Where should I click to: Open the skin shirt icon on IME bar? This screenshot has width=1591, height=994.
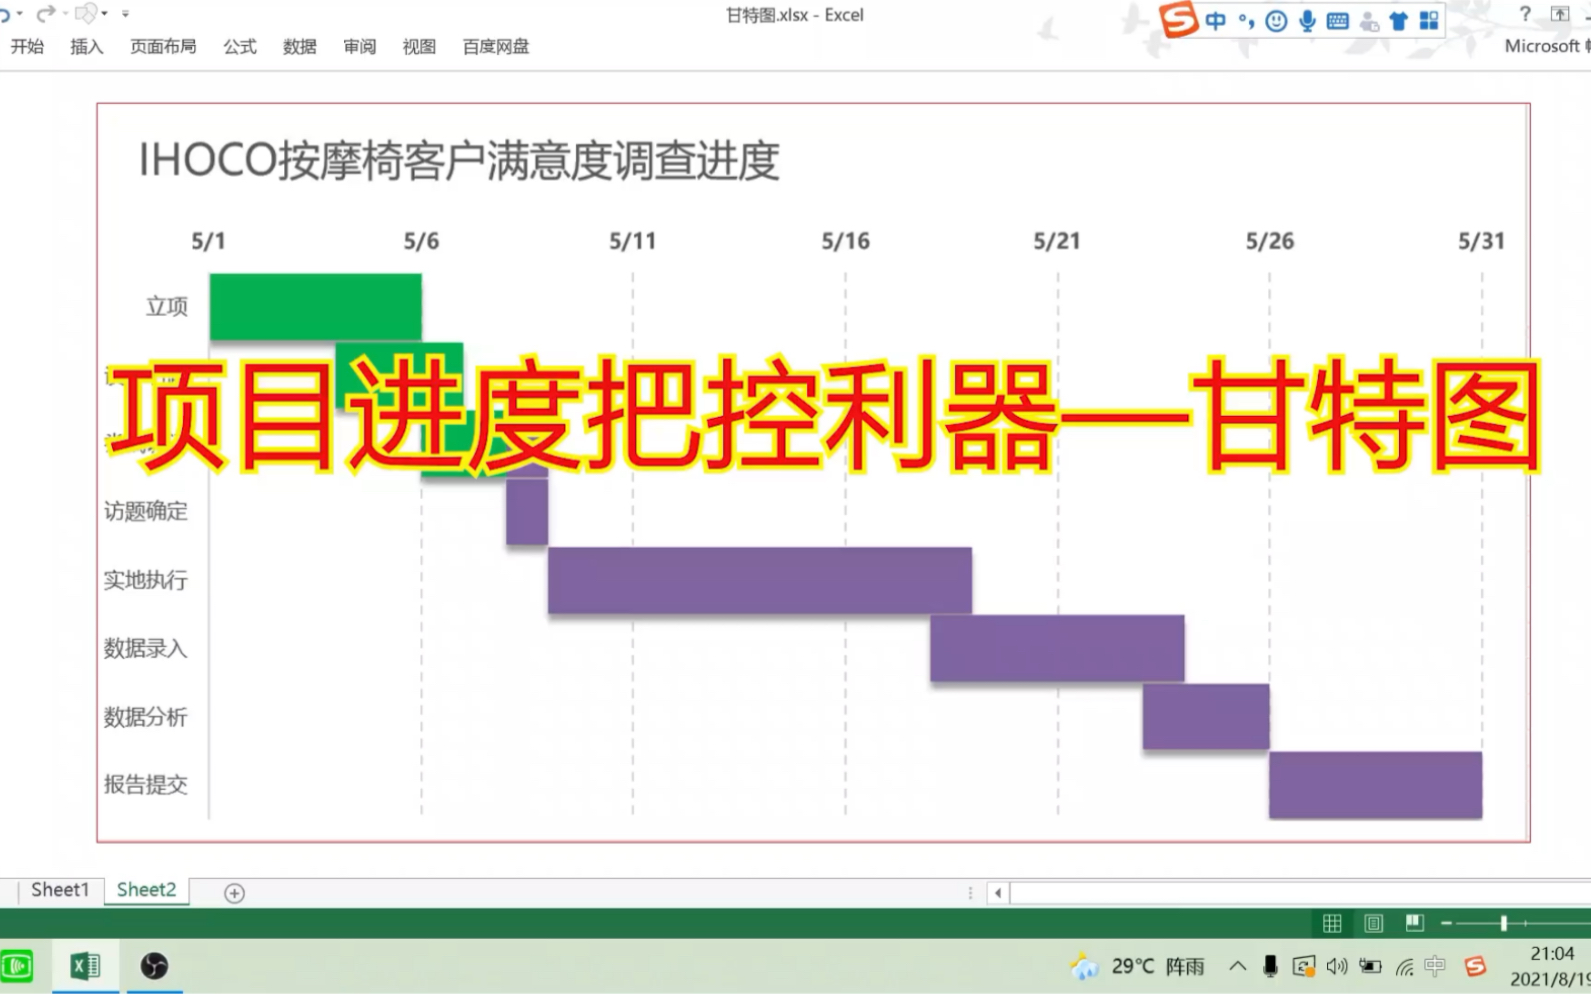pos(1398,21)
